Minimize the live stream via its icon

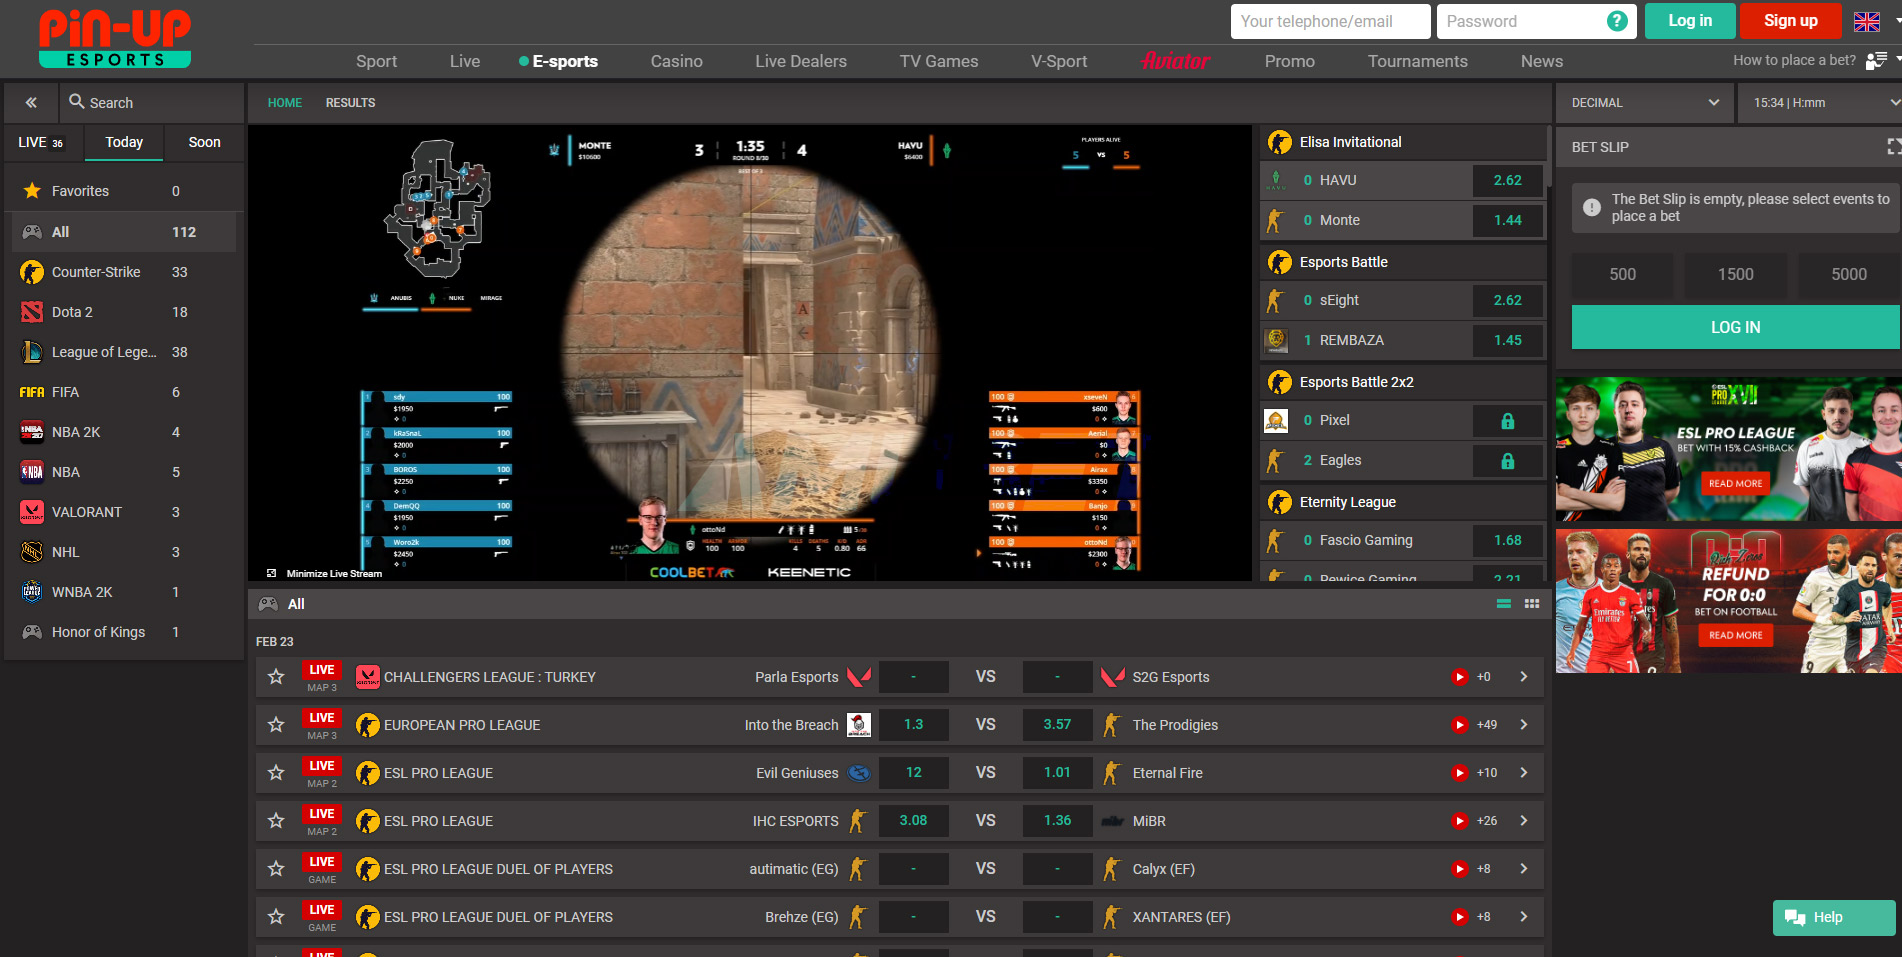tap(271, 574)
